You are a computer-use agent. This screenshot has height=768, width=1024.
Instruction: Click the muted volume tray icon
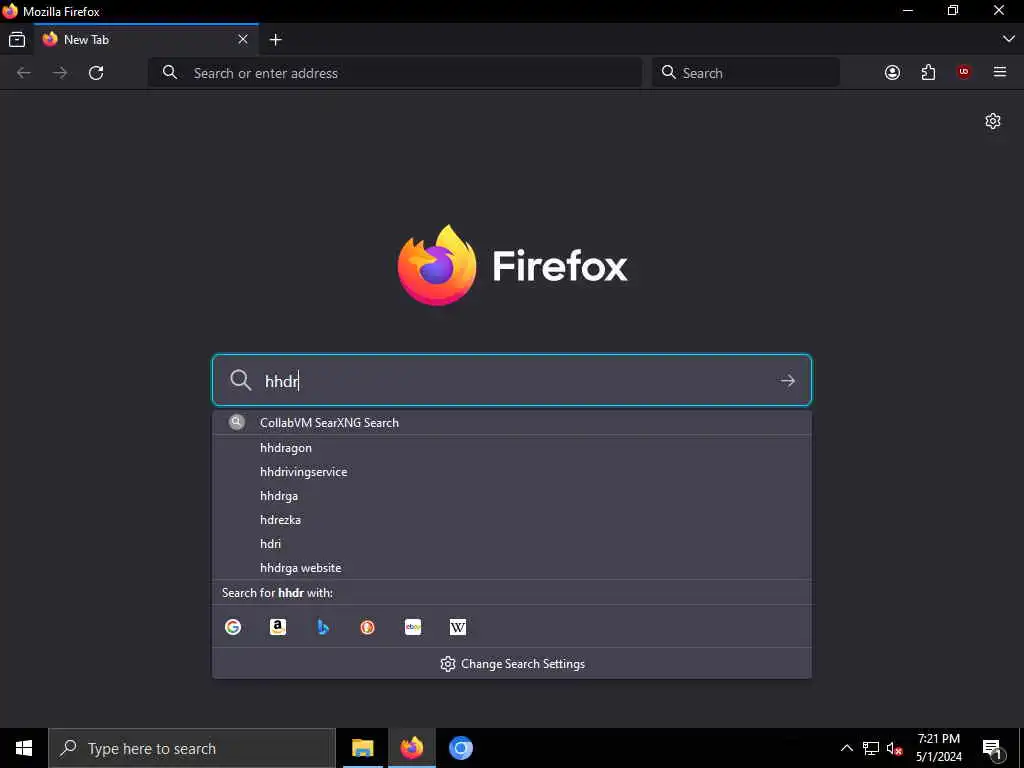[x=894, y=748]
